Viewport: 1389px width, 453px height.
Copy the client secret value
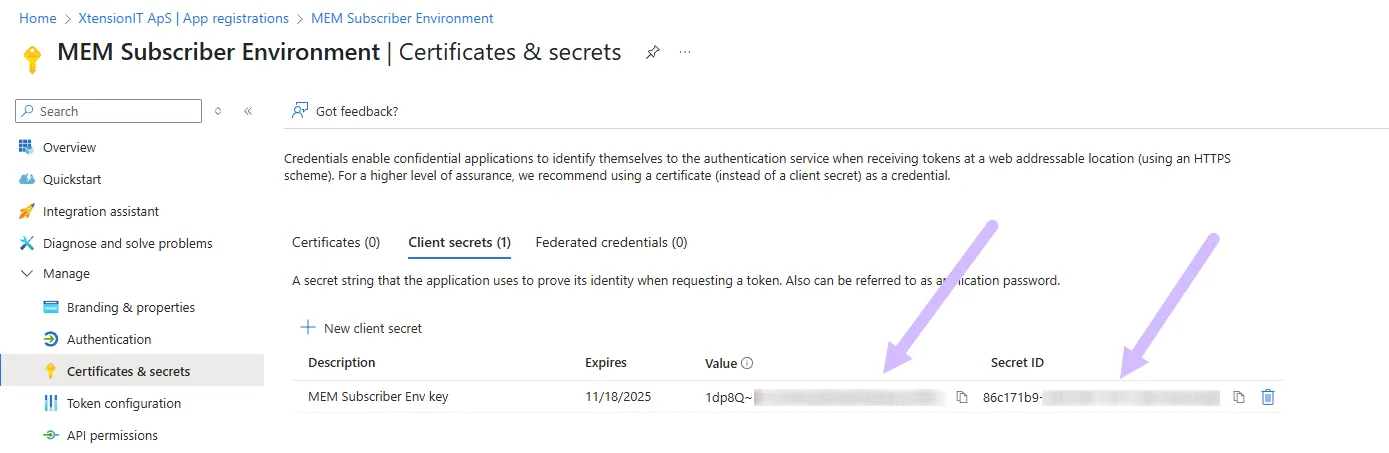962,397
